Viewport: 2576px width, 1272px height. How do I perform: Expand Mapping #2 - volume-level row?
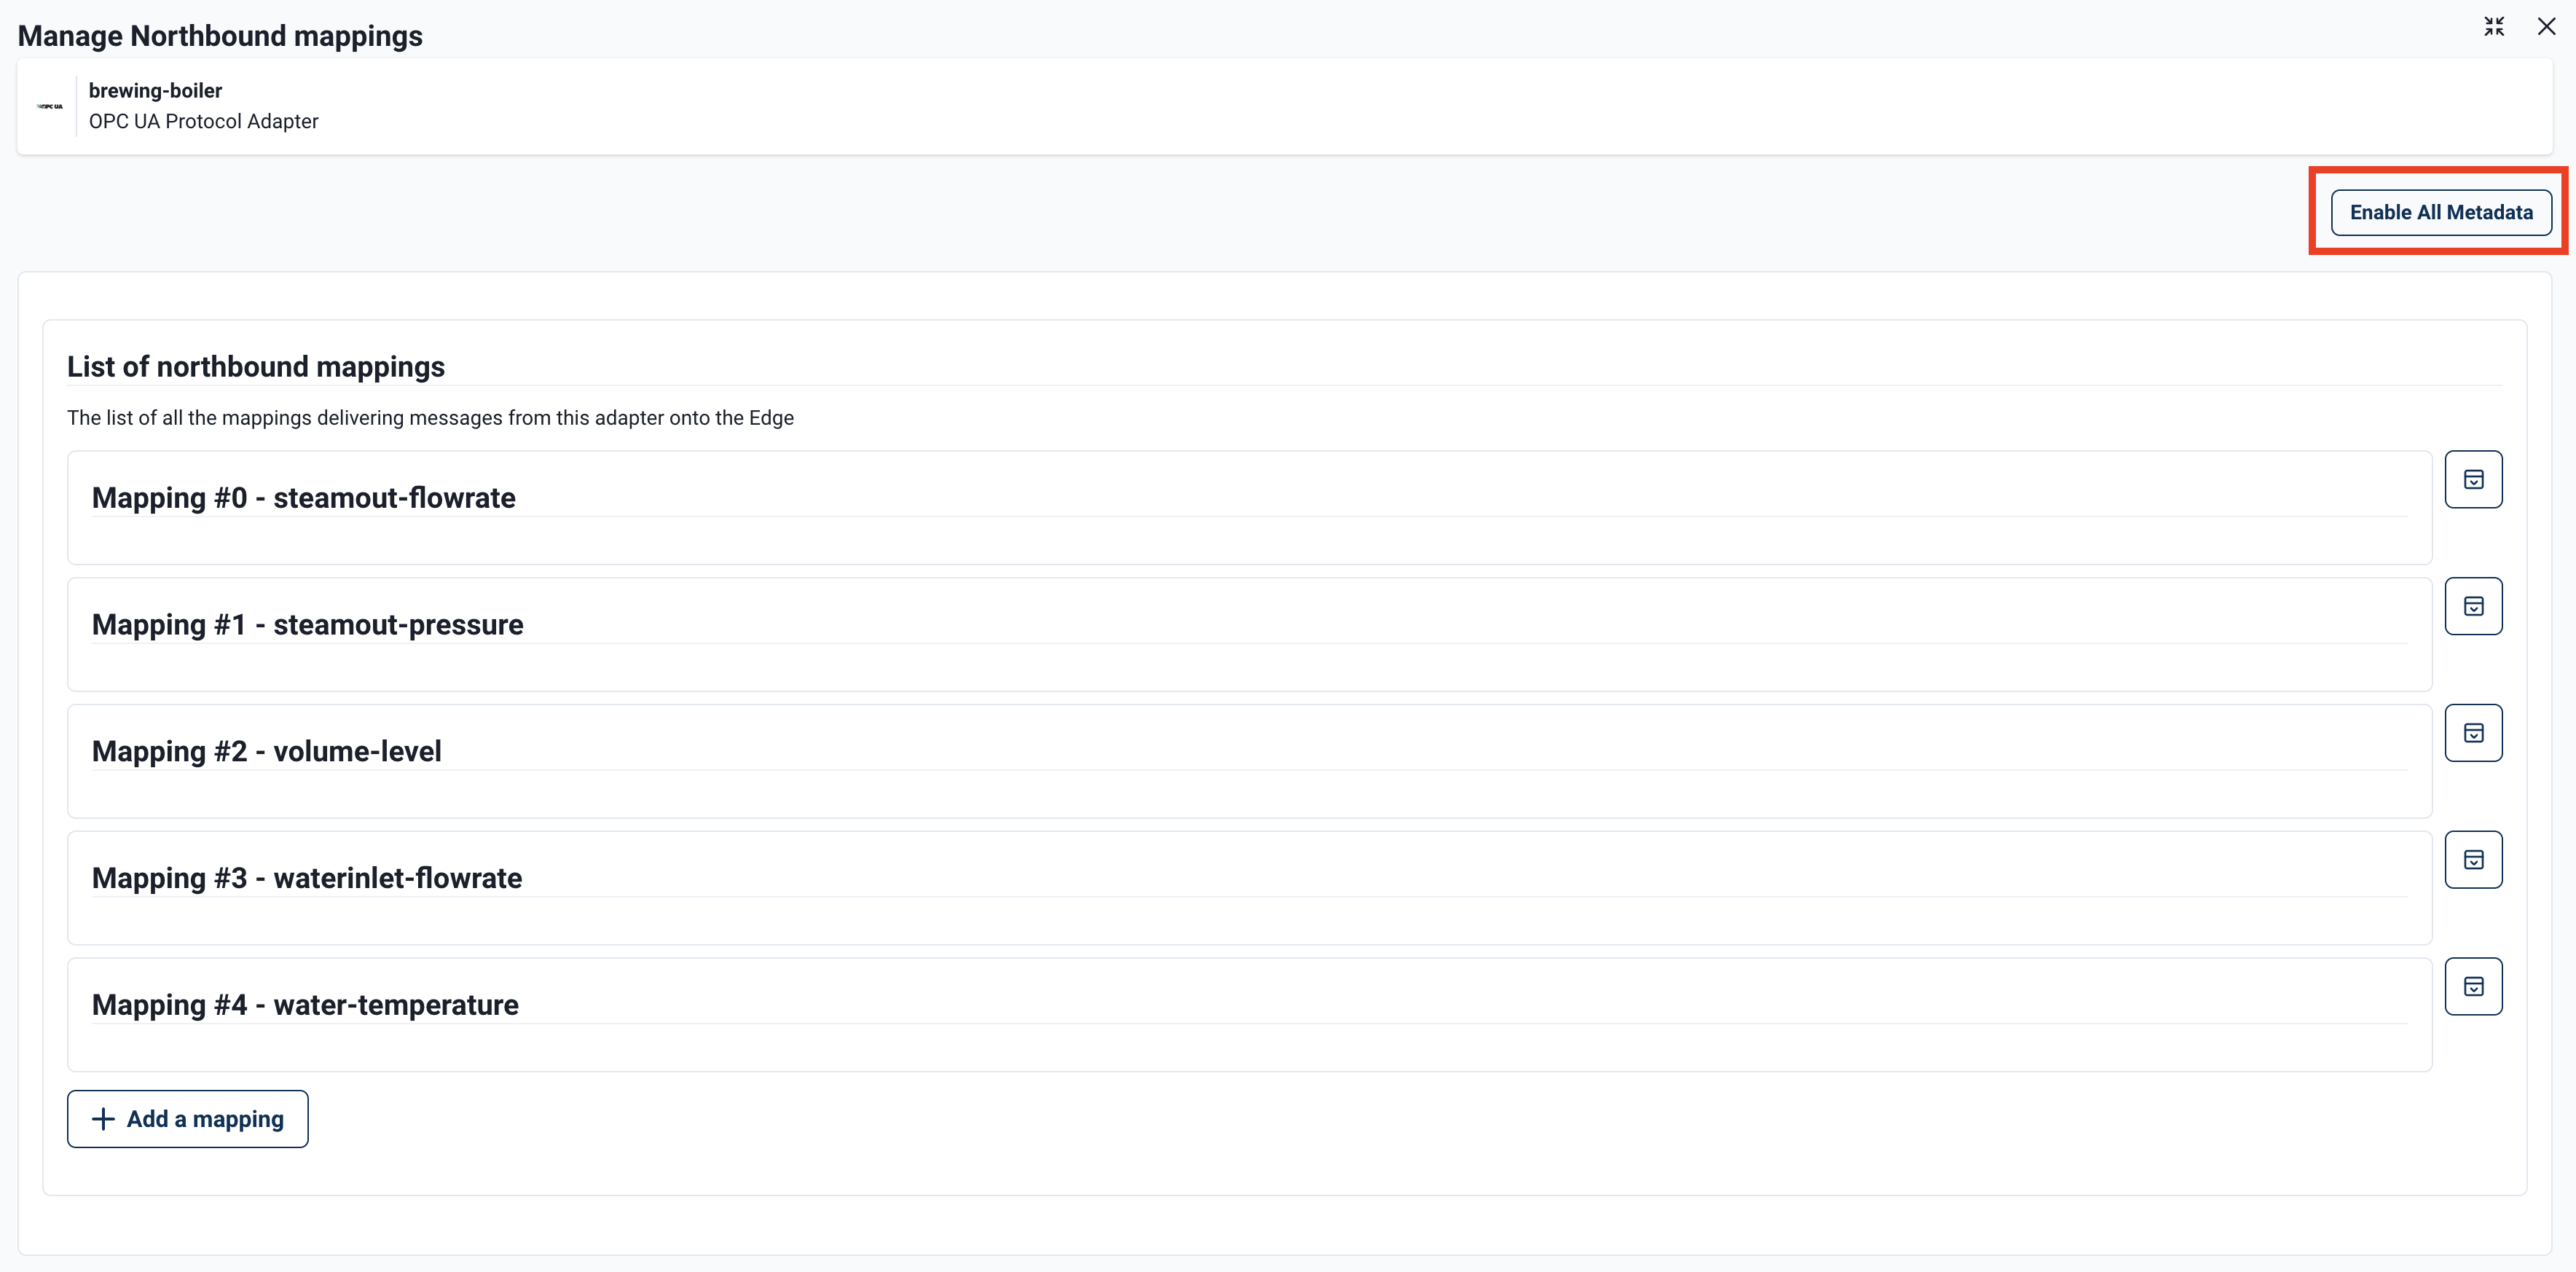1249,761
